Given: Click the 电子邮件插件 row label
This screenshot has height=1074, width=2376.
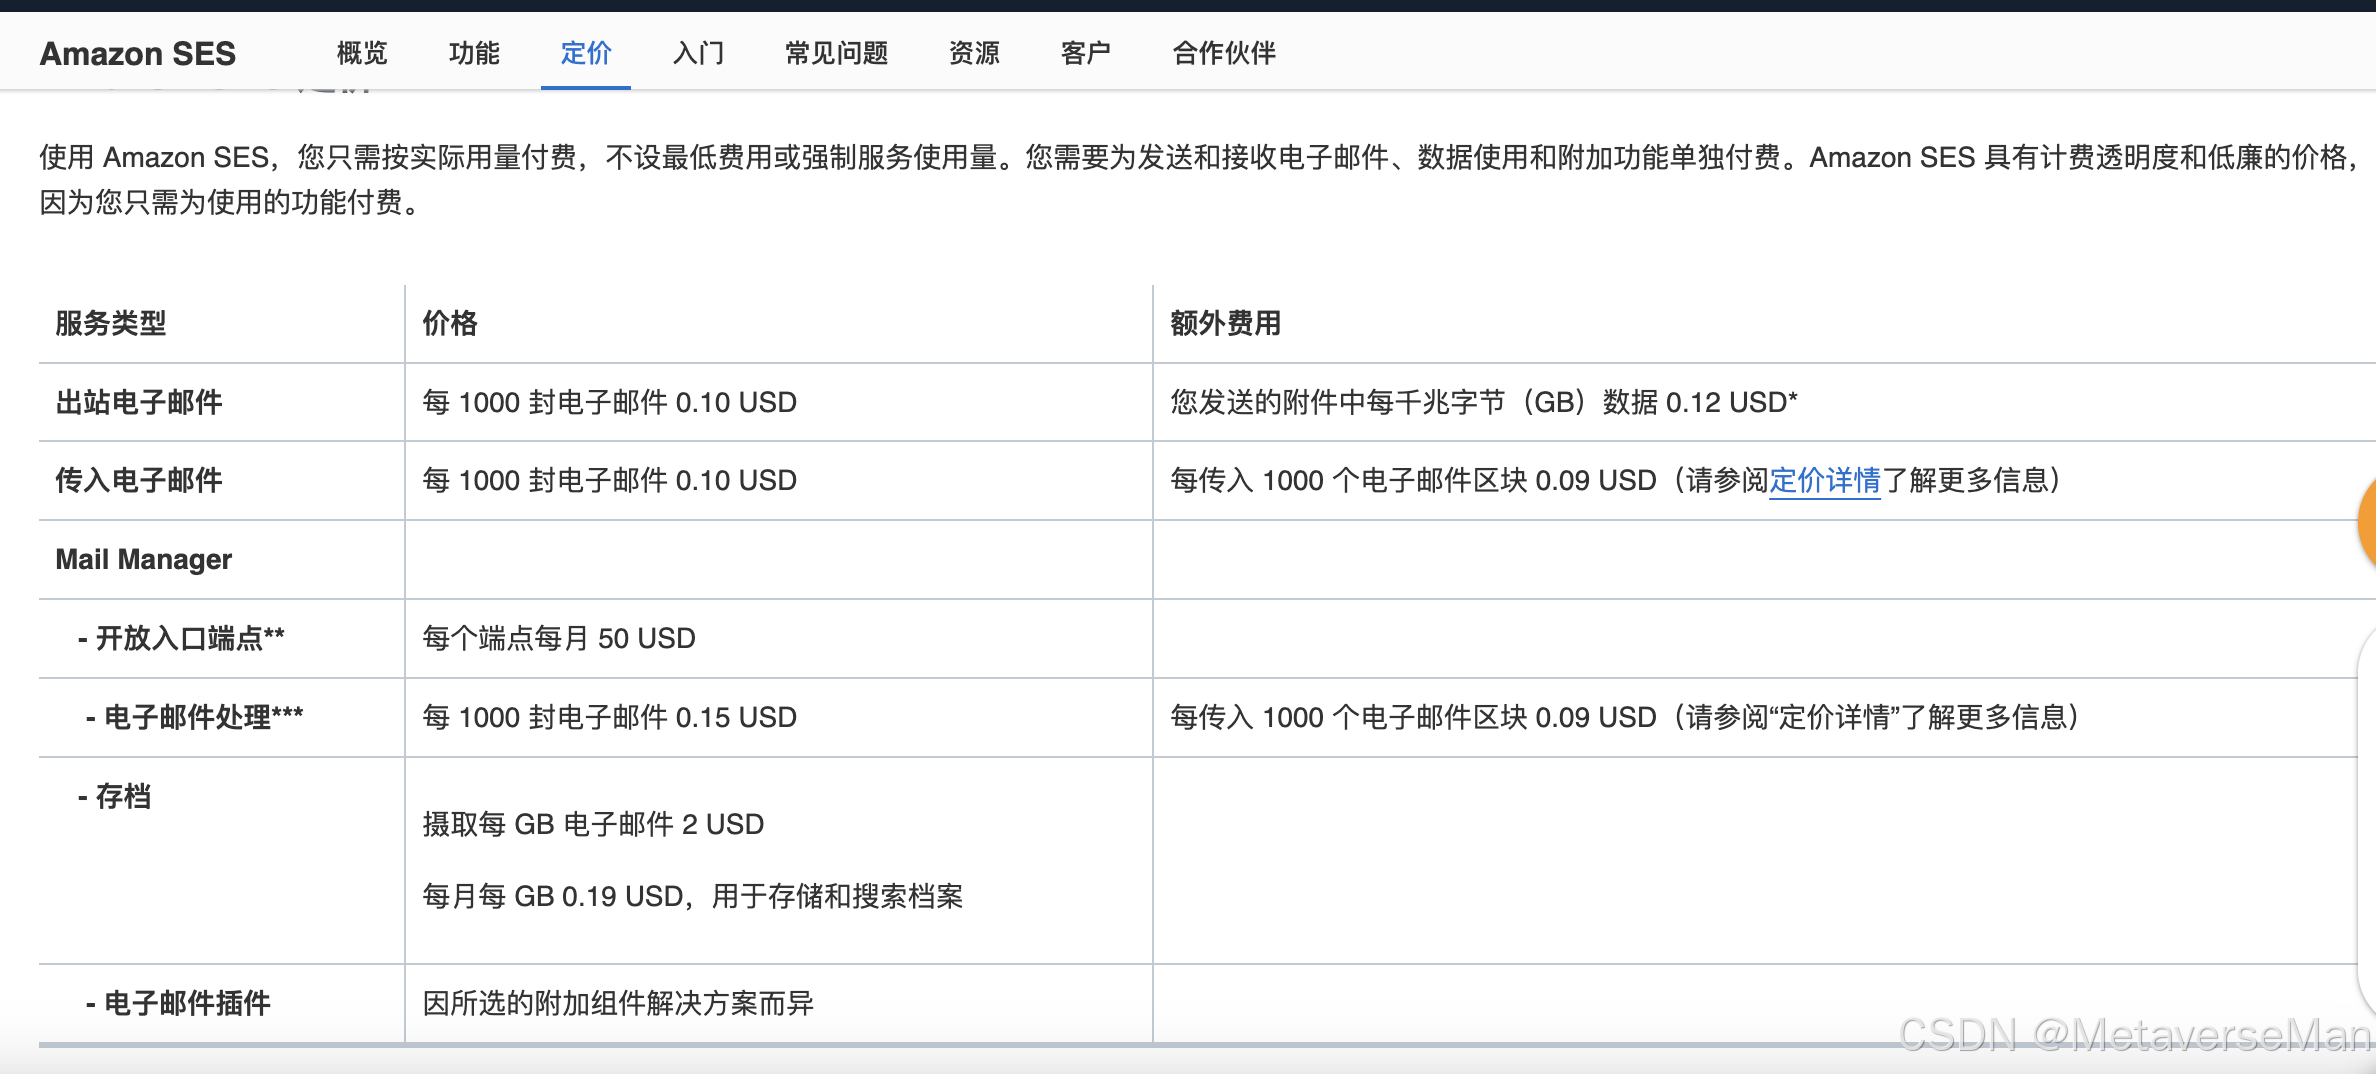Looking at the screenshot, I should click(178, 1003).
